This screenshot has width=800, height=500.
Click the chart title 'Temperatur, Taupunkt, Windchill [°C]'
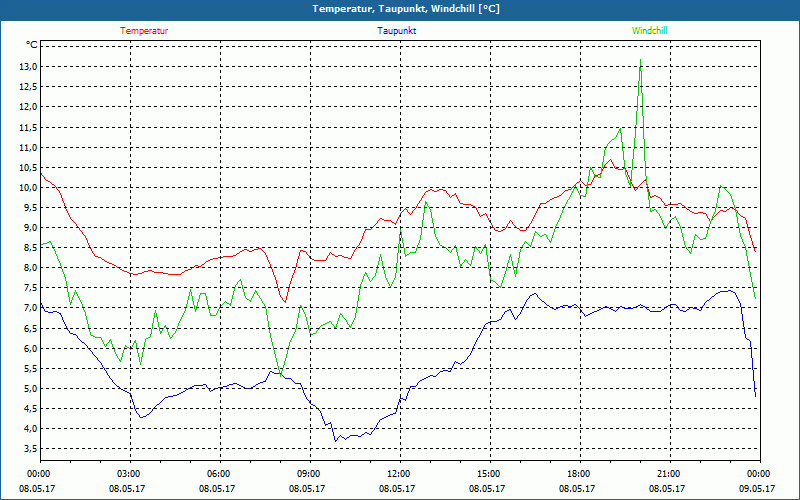pos(406,9)
